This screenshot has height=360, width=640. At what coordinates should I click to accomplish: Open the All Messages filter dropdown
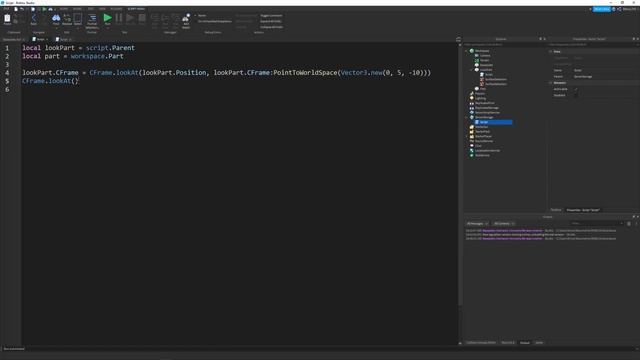(x=477, y=224)
